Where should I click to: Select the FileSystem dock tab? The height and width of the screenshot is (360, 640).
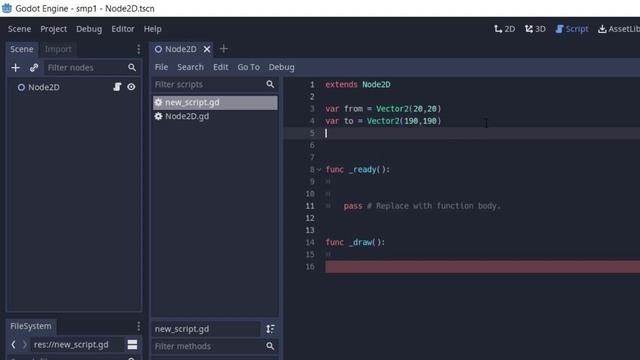[x=31, y=326]
